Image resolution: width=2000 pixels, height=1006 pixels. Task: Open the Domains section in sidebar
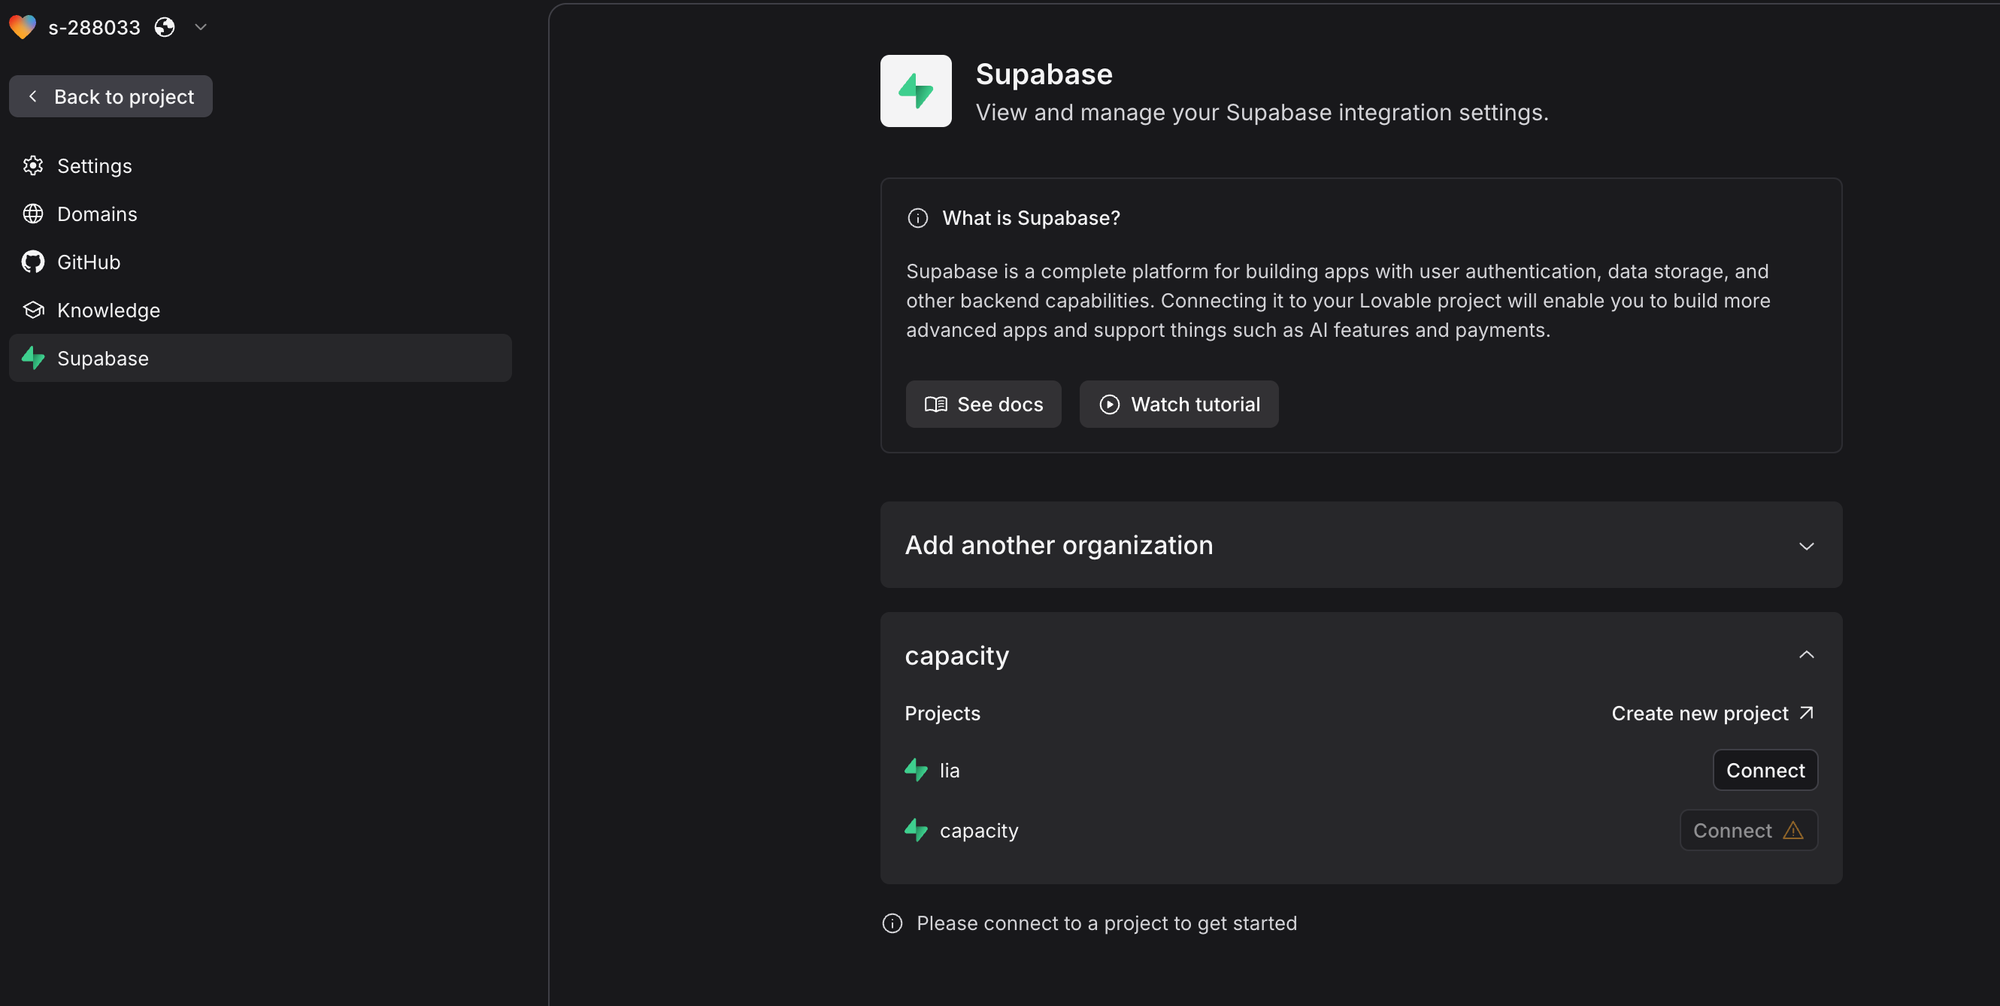(96, 213)
